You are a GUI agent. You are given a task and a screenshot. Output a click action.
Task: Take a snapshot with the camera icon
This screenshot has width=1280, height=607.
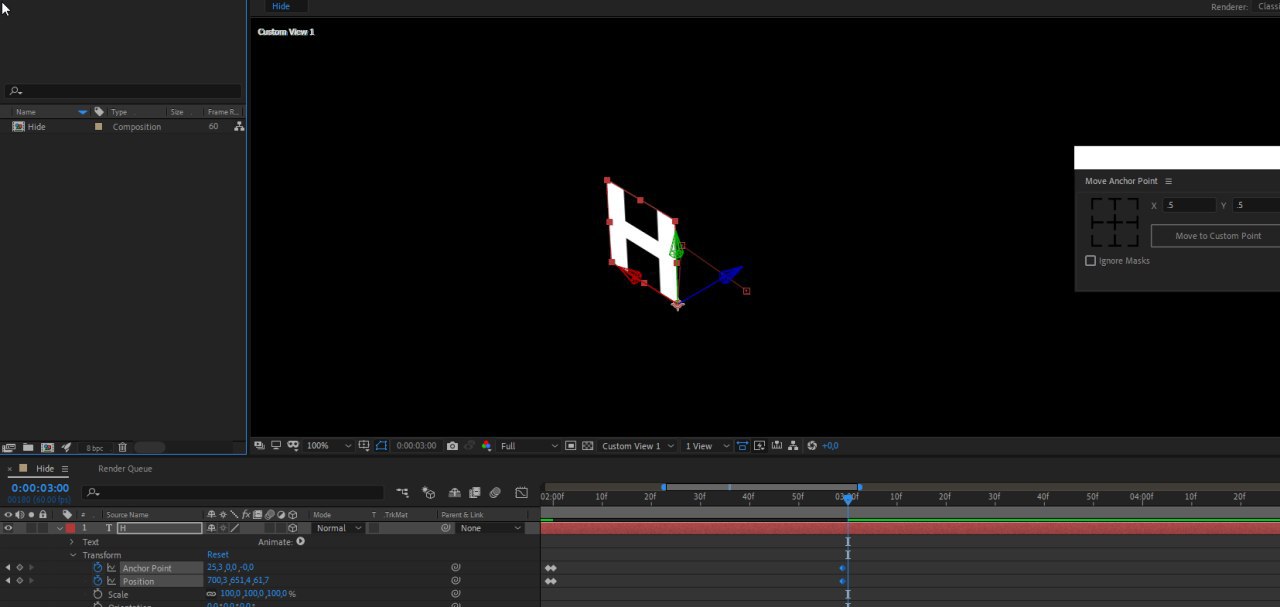(452, 446)
